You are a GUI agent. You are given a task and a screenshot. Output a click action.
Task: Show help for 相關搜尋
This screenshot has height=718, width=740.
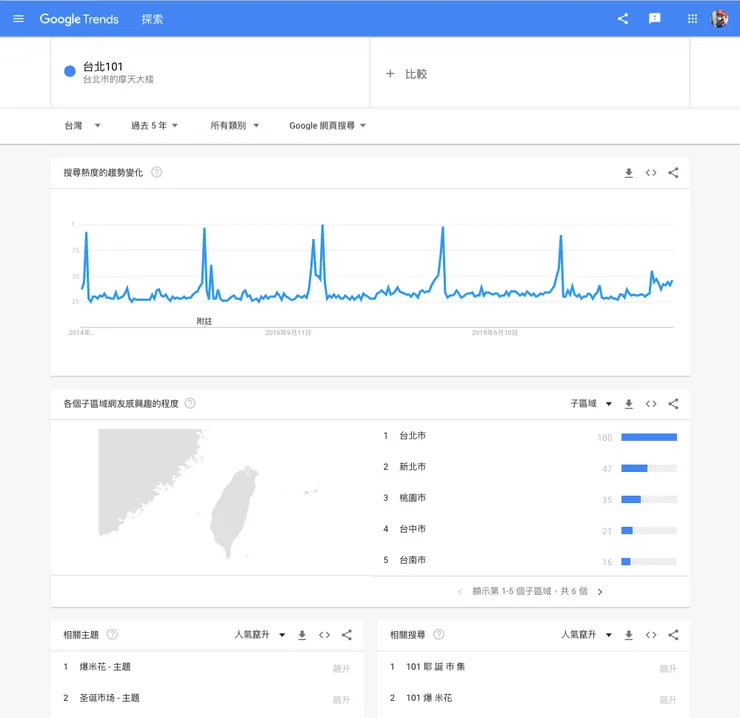(x=438, y=634)
